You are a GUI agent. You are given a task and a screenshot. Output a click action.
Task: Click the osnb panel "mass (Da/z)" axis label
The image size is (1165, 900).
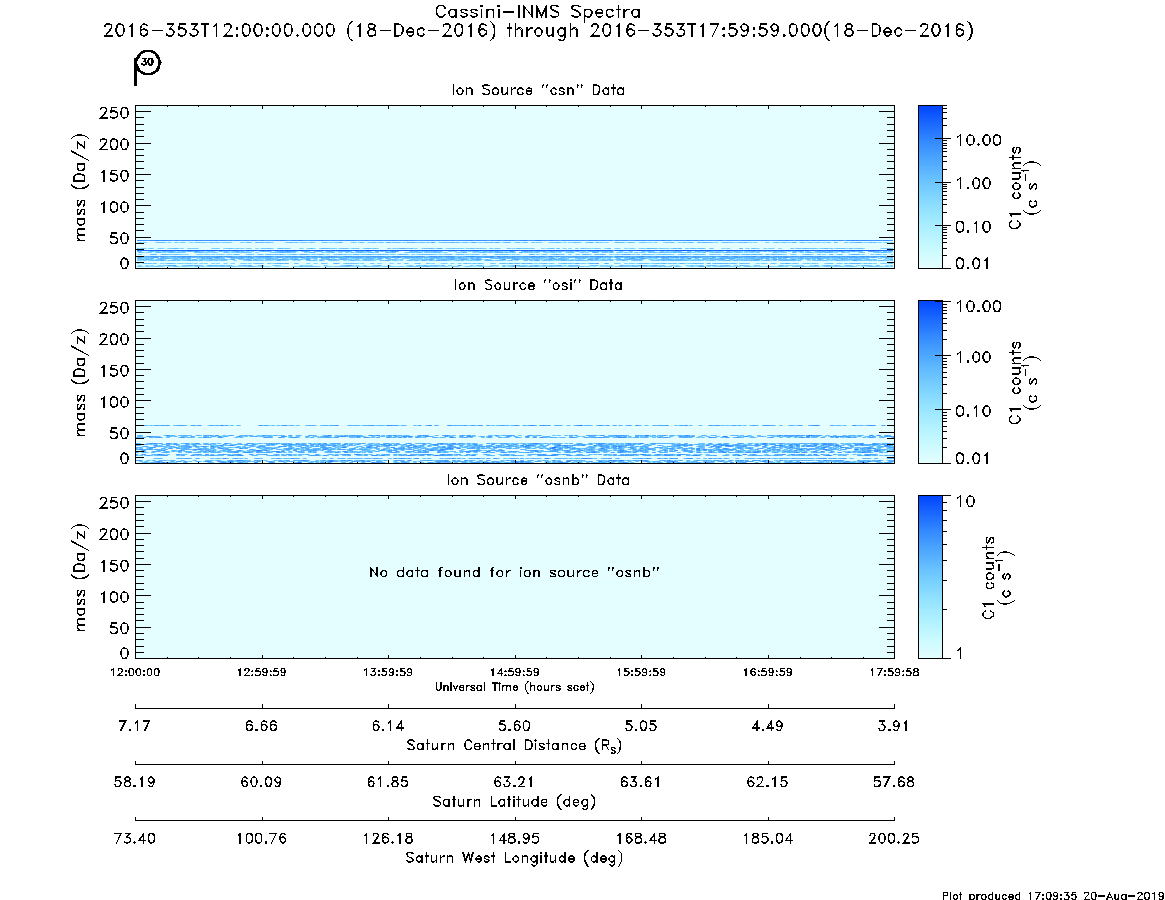point(80,577)
